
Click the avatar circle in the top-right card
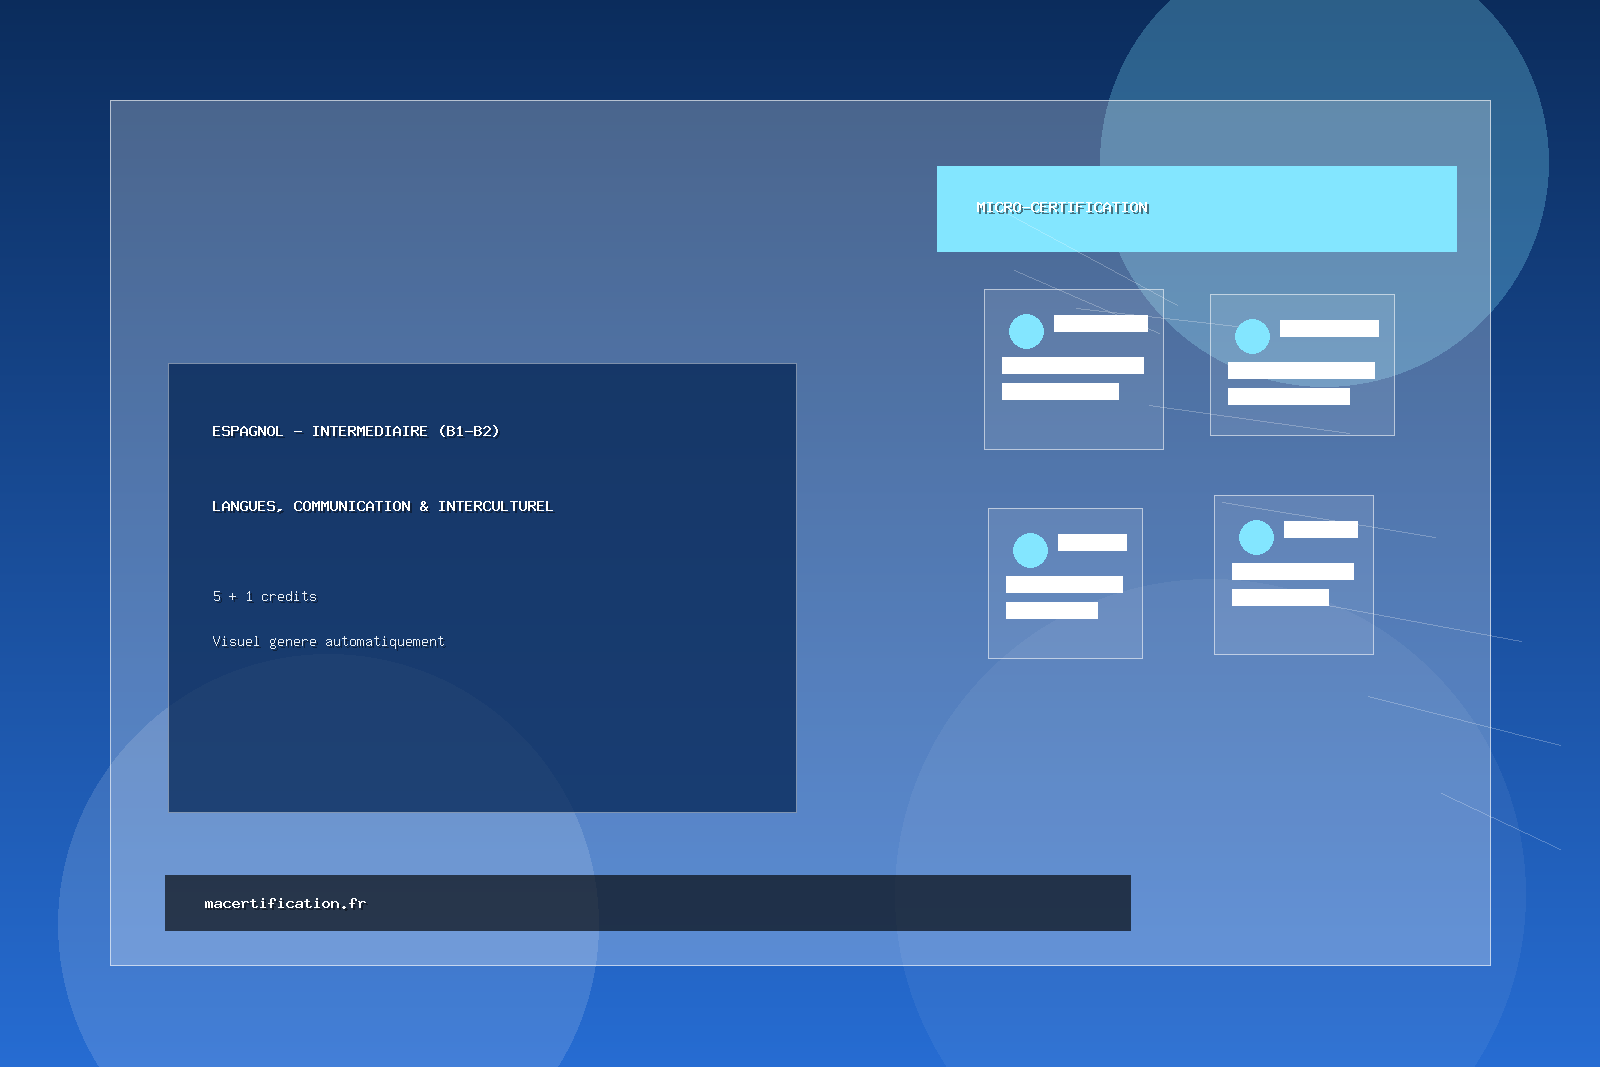point(1252,336)
